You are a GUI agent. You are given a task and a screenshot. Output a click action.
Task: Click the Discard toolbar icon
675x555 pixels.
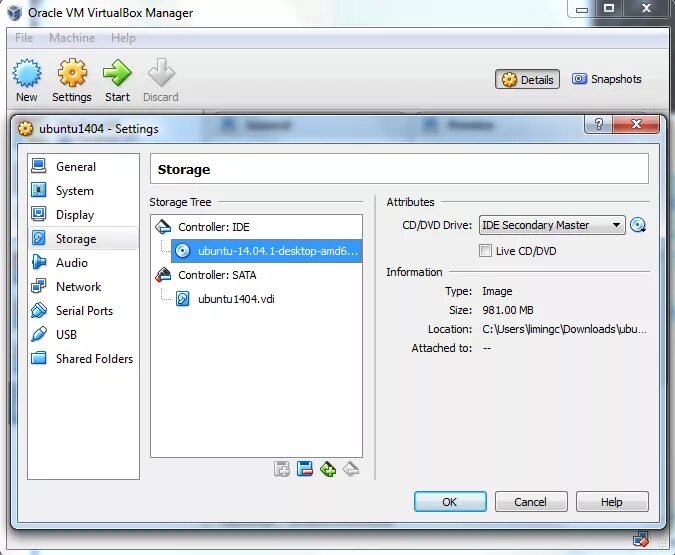(161, 73)
